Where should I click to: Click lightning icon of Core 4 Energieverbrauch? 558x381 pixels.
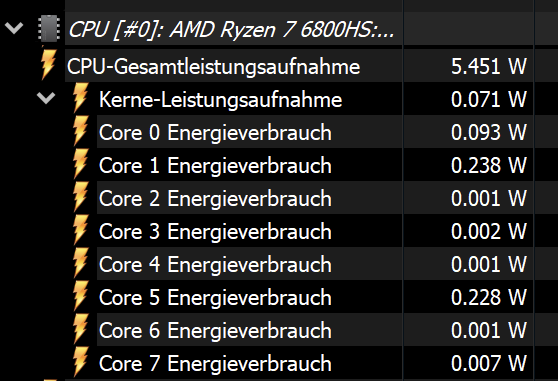tap(80, 263)
